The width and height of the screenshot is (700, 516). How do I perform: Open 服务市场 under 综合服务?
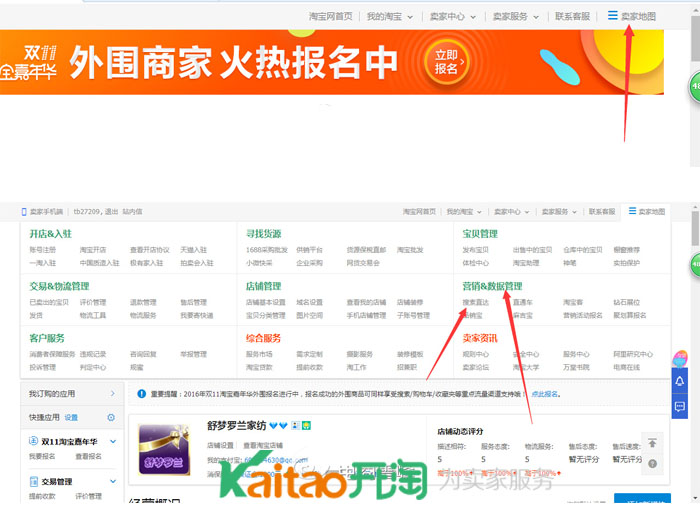click(x=259, y=354)
